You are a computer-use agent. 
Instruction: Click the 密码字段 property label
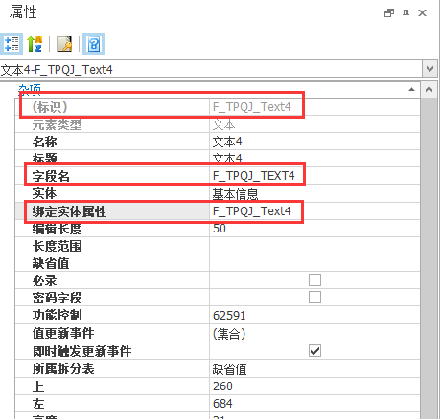coord(57,298)
